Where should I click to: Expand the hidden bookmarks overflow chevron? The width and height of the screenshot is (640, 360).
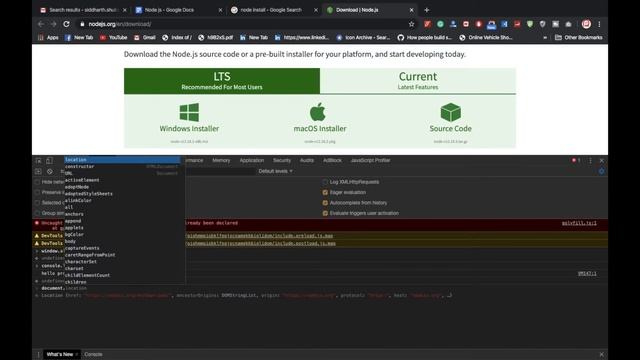pos(545,38)
